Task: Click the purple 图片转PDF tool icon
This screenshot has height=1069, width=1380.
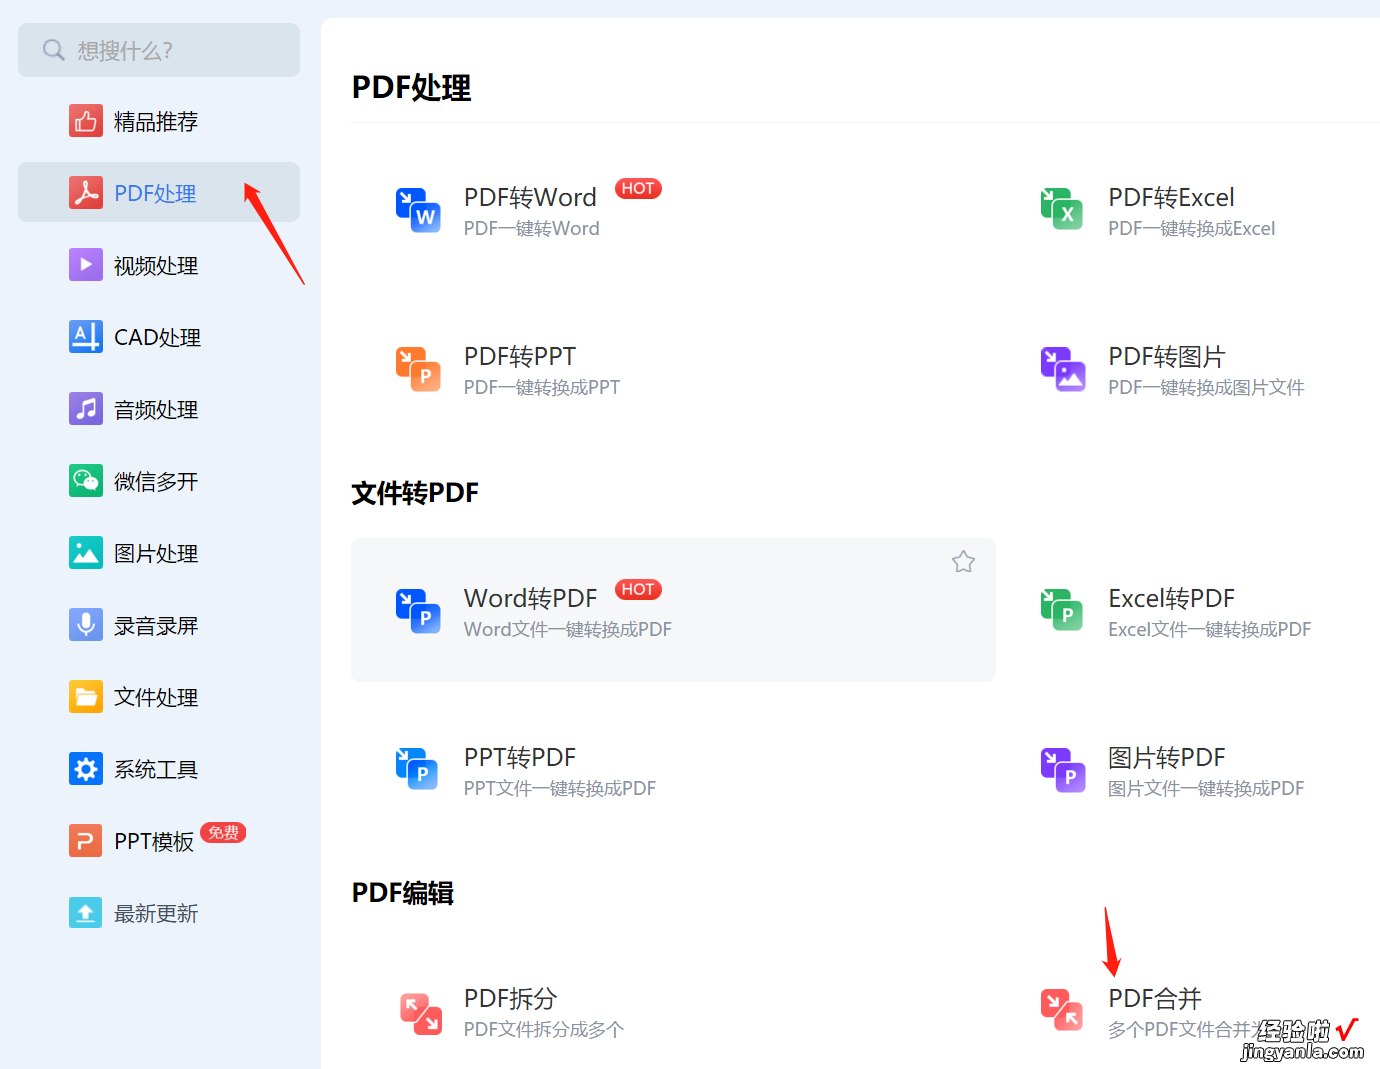Action: click(x=1063, y=770)
